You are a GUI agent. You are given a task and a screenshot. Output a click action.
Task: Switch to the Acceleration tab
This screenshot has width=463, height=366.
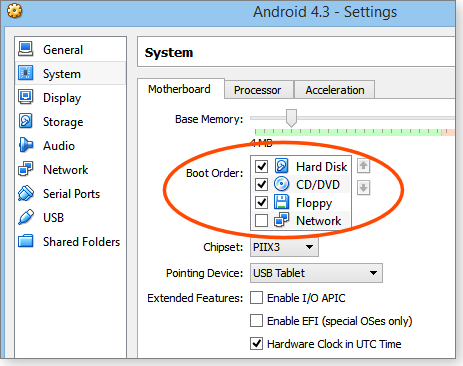(x=335, y=90)
